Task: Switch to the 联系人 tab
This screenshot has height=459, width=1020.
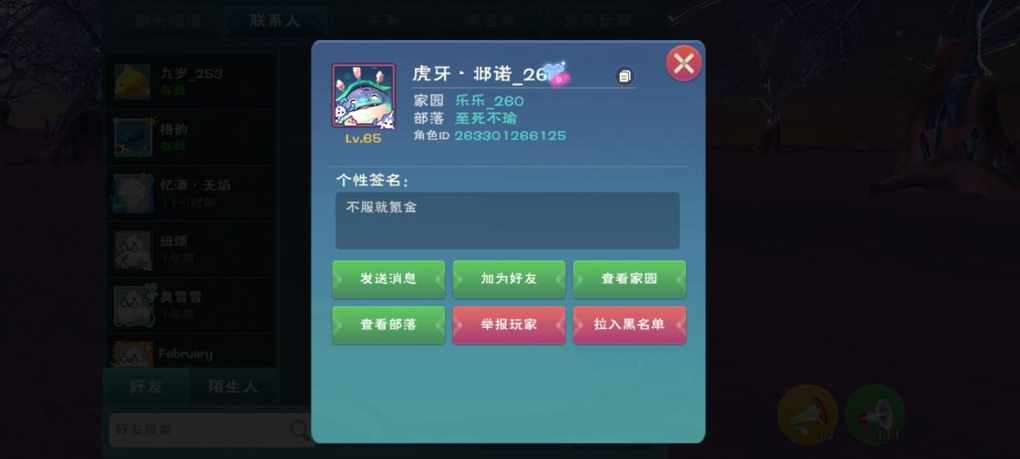Action: point(275,20)
